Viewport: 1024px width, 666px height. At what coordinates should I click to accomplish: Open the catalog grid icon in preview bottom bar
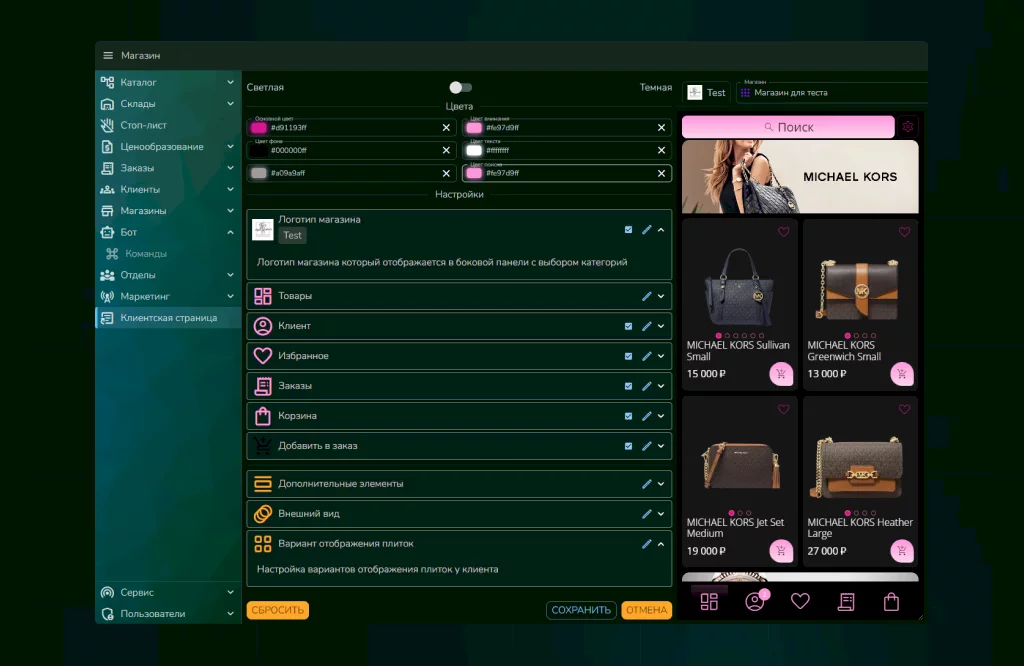pos(709,601)
